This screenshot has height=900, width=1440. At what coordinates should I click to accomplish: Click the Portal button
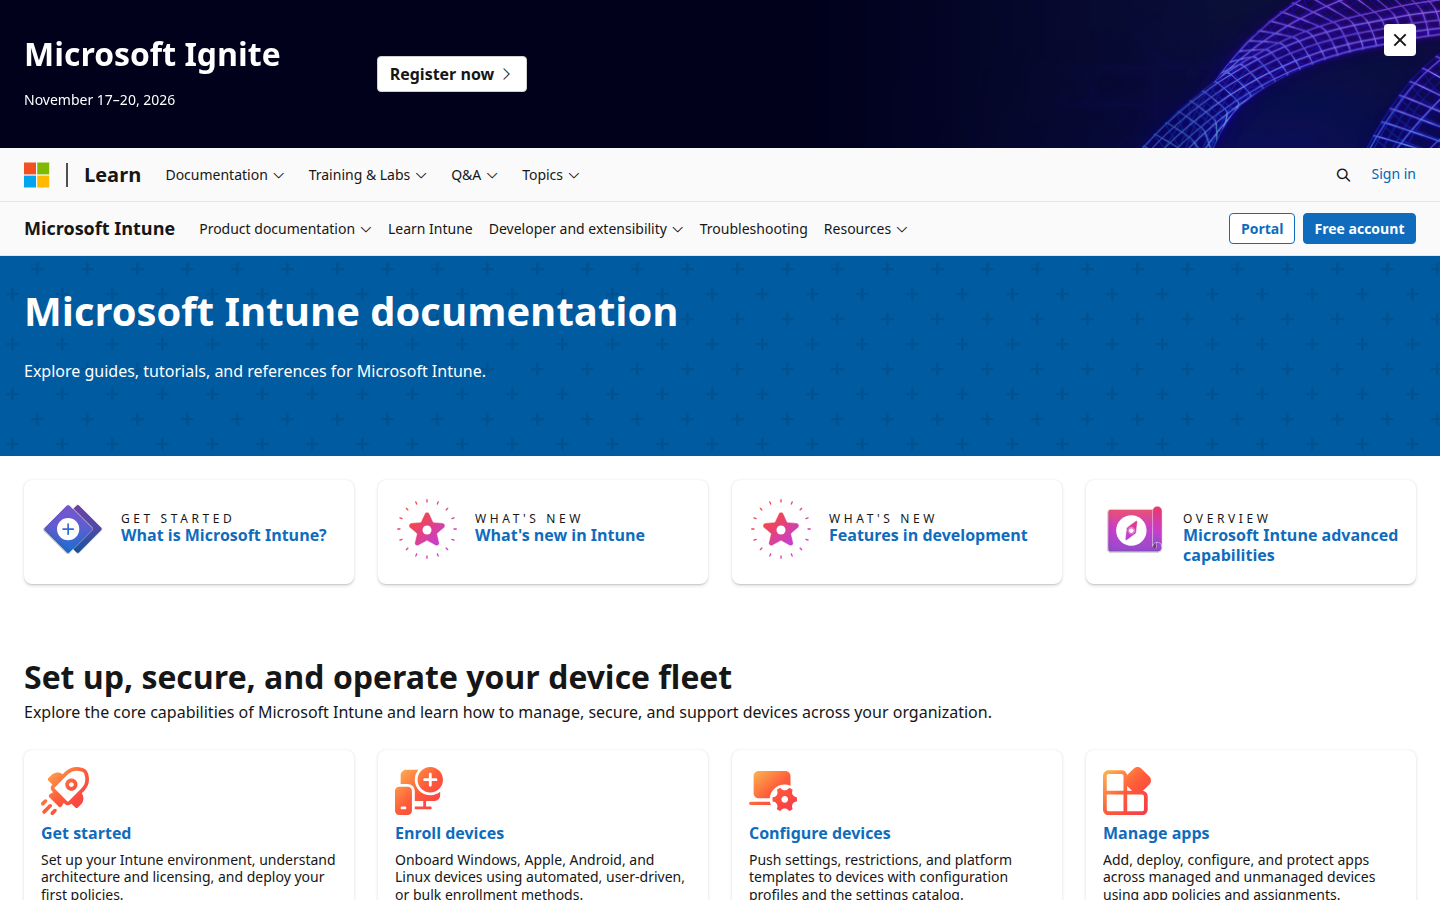(x=1262, y=229)
